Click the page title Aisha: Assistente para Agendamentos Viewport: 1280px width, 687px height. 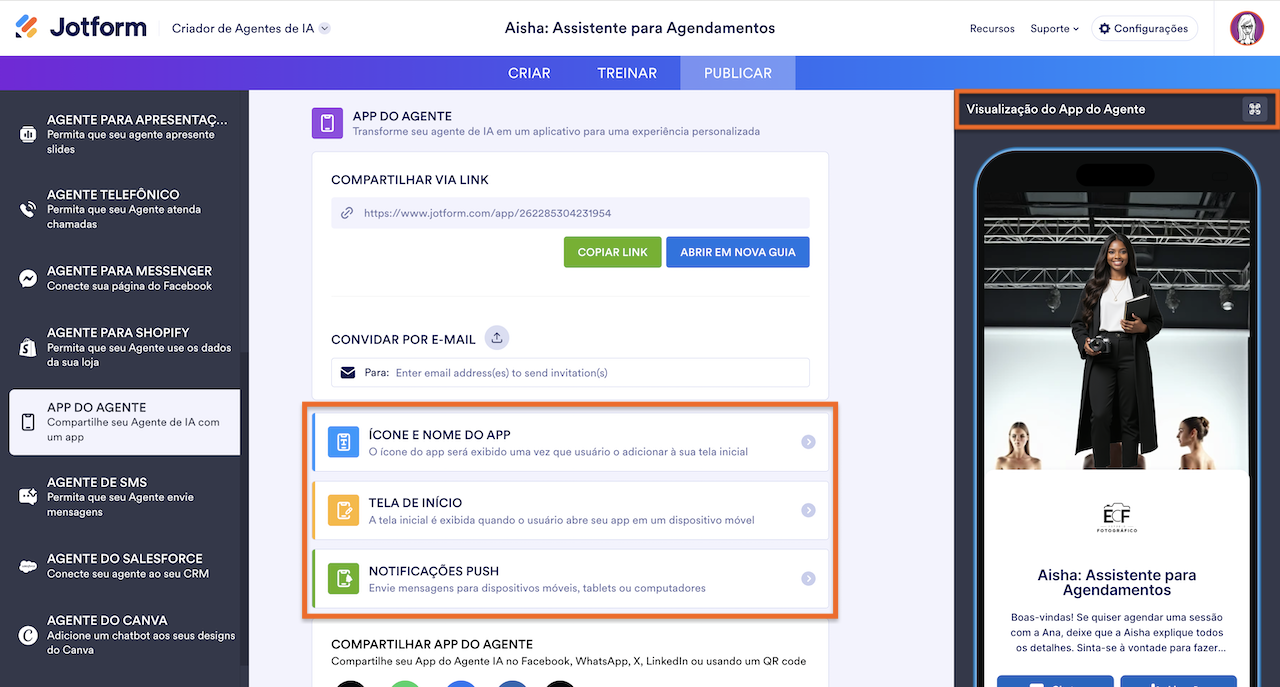point(640,28)
